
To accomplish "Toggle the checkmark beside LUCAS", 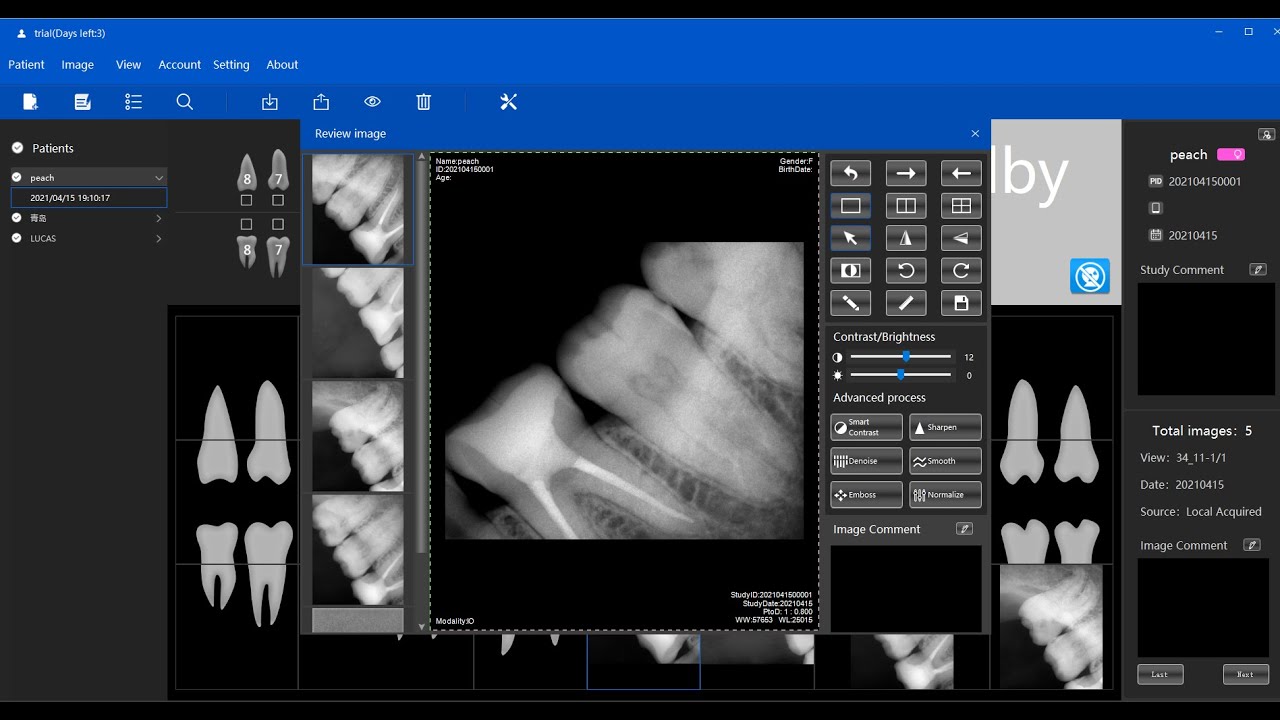I will (x=17, y=238).
